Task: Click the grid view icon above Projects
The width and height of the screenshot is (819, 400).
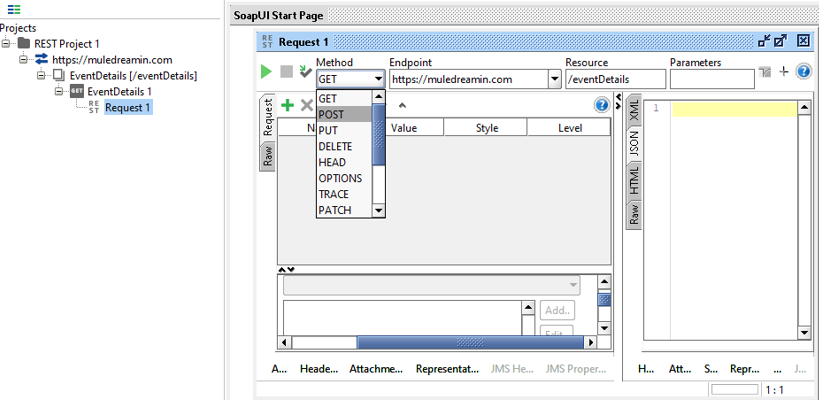Action: point(13,10)
